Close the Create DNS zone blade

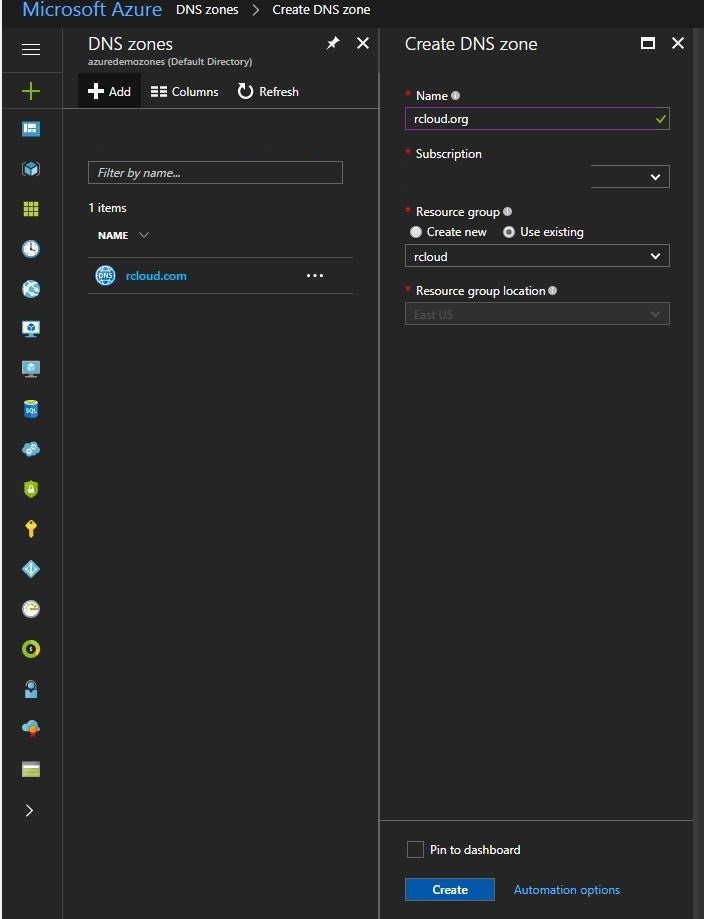[678, 43]
